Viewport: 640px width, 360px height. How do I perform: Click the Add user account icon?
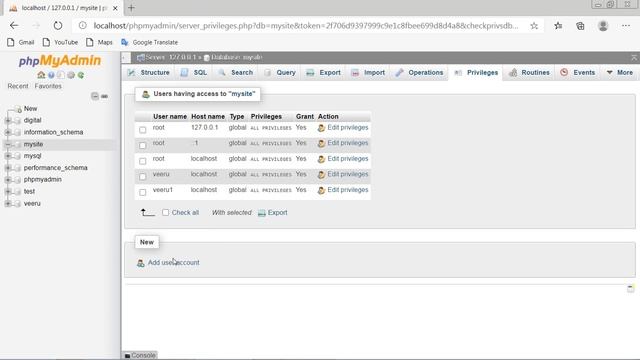[140, 263]
